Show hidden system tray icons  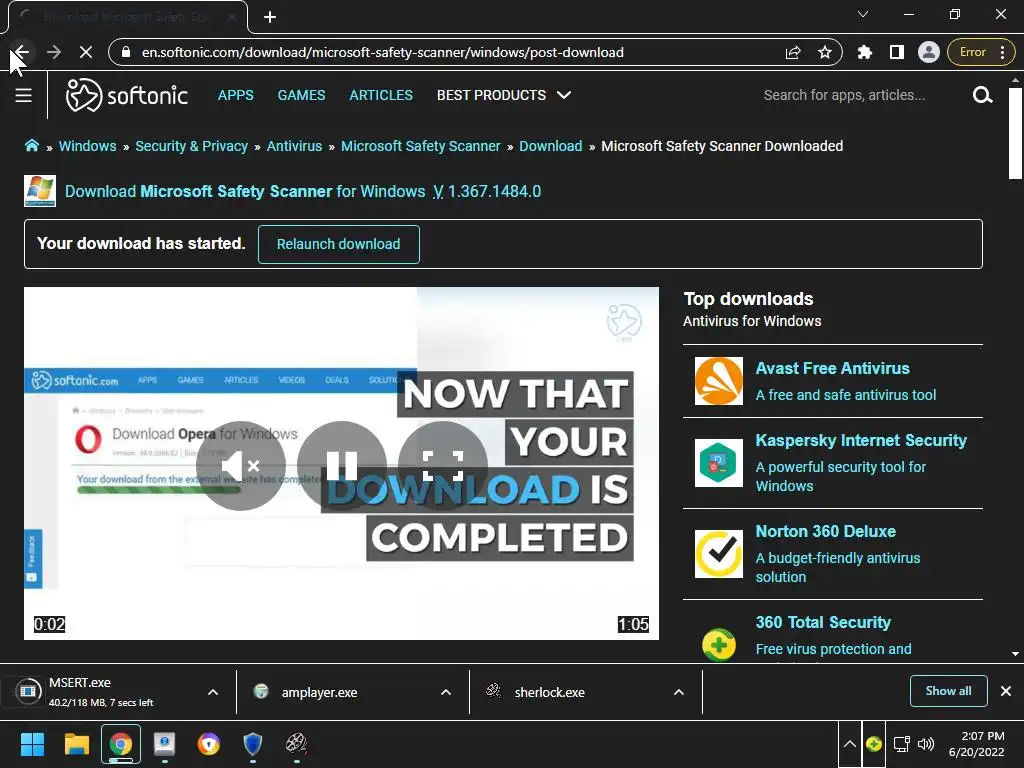click(850, 744)
